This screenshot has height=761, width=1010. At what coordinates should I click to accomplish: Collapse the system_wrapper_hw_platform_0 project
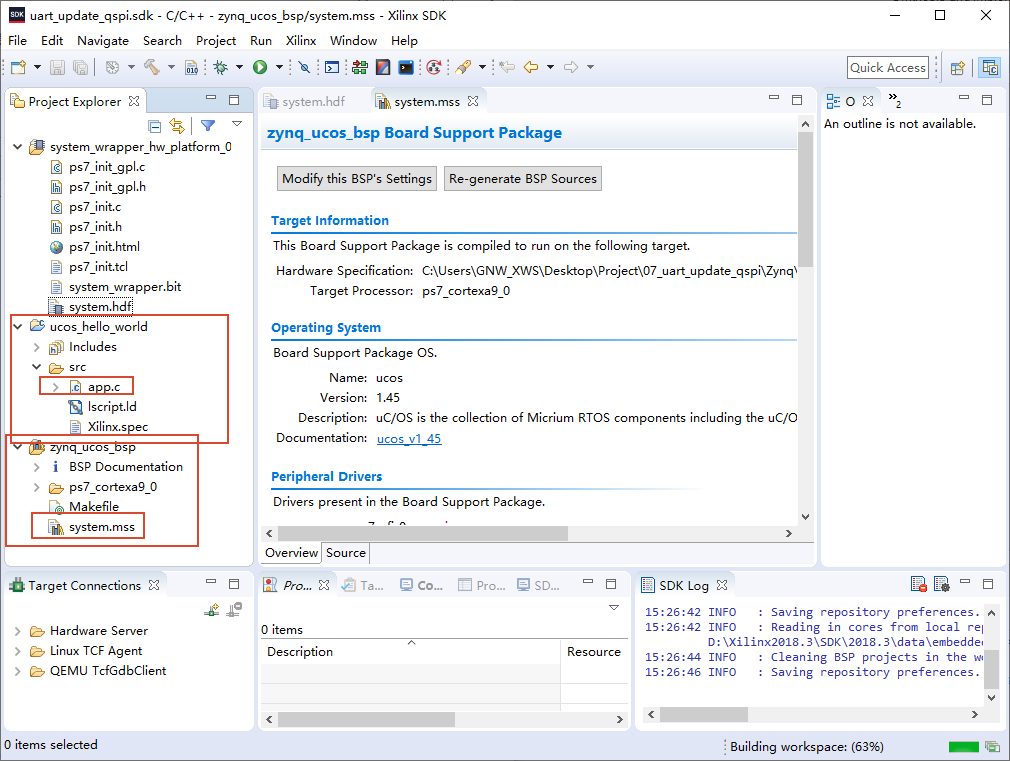[x=17, y=147]
